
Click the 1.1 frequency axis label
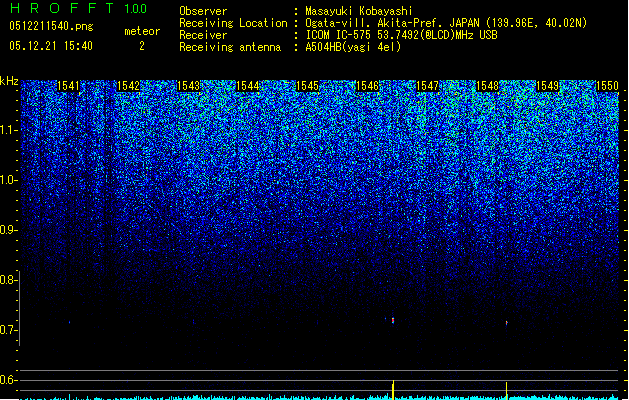click(x=8, y=130)
